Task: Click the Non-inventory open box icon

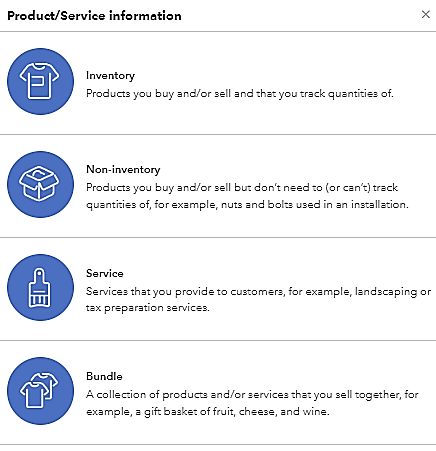Action: pos(40,184)
